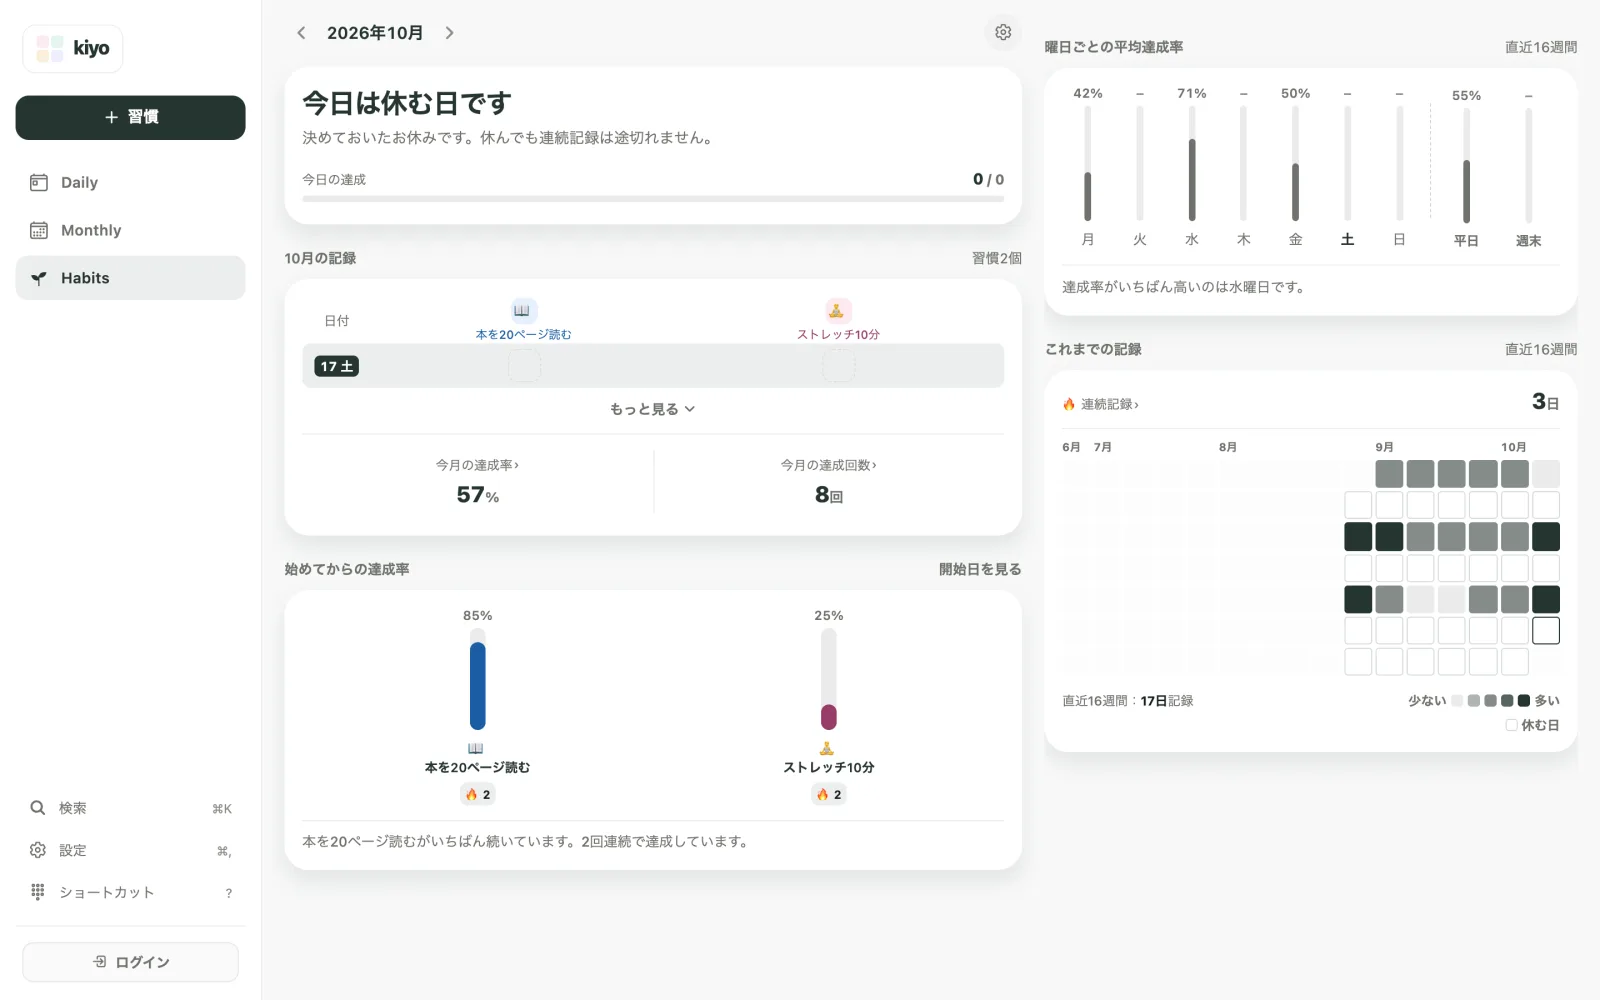
Task: Check 本を20ページ読む for 17土
Action: 524,366
